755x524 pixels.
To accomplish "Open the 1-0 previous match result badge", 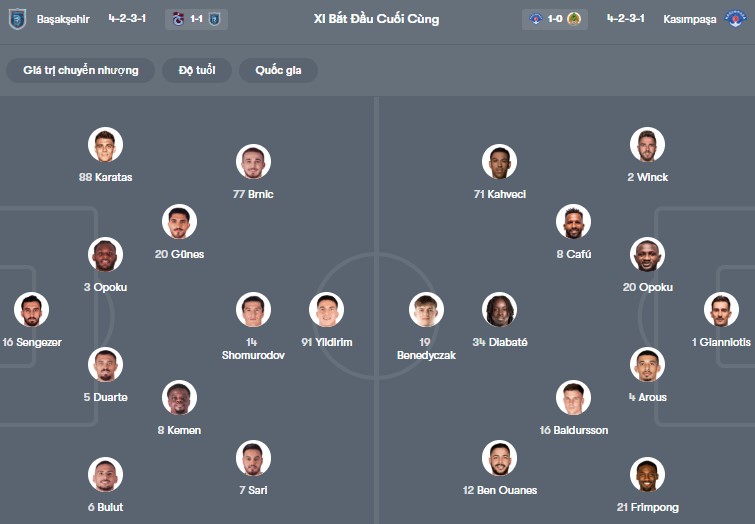I will [555, 18].
